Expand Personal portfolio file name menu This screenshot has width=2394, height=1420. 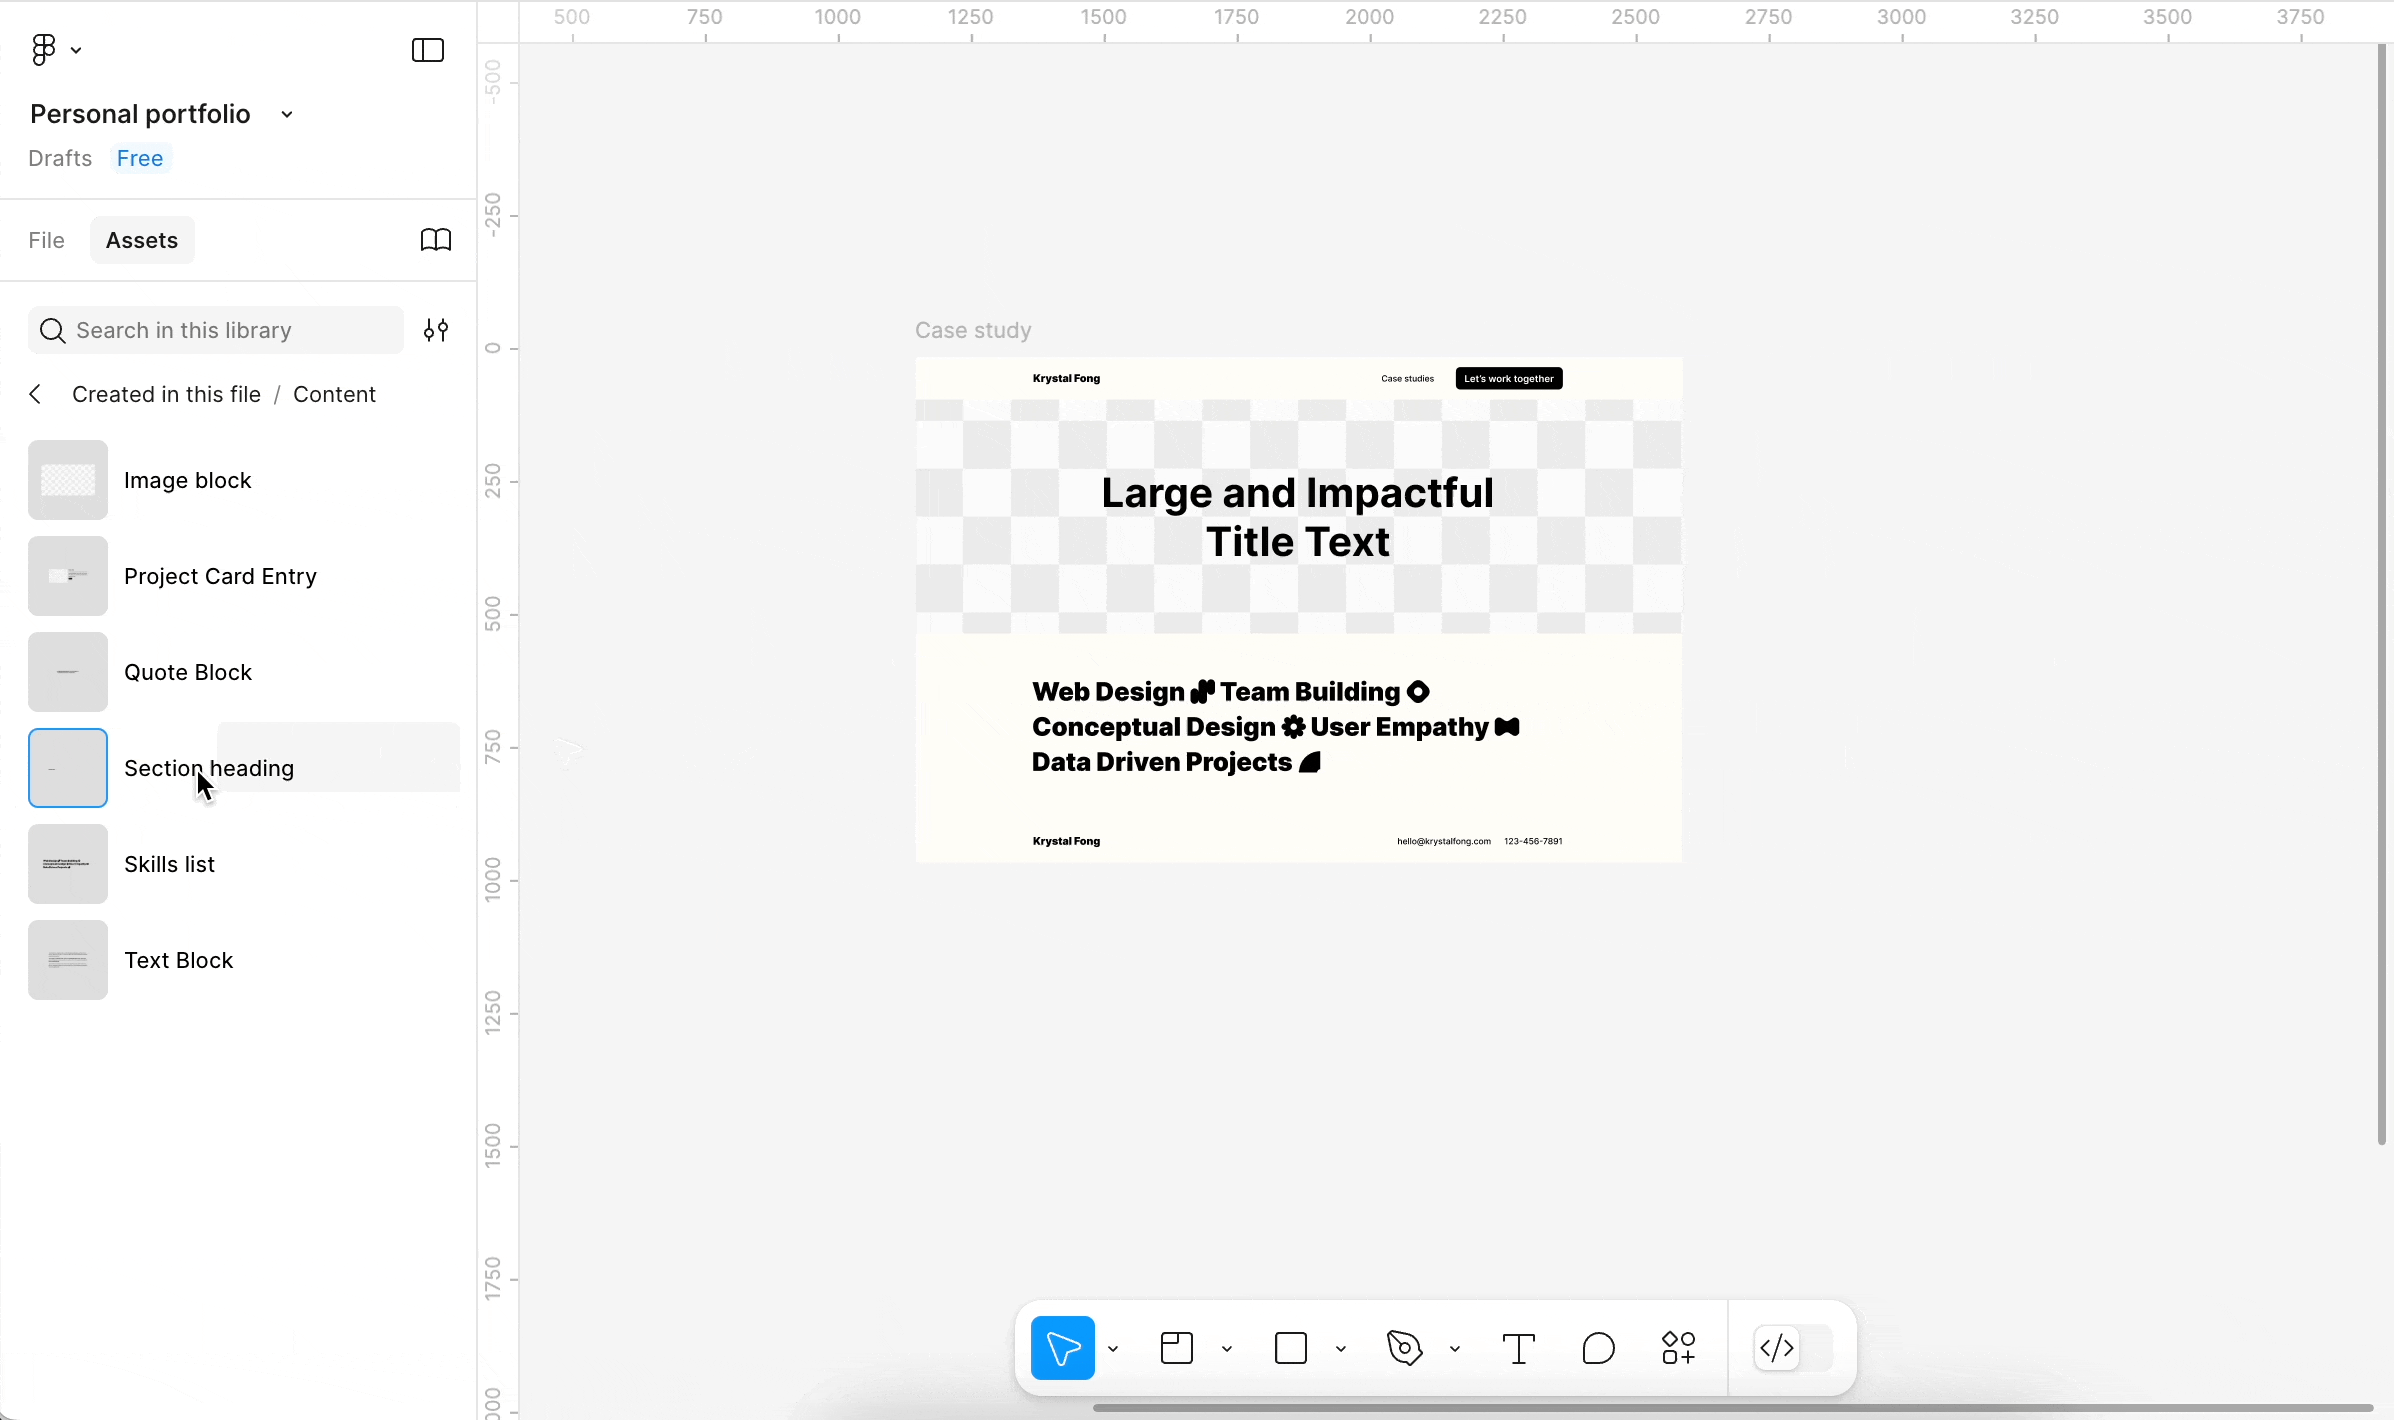(x=287, y=114)
